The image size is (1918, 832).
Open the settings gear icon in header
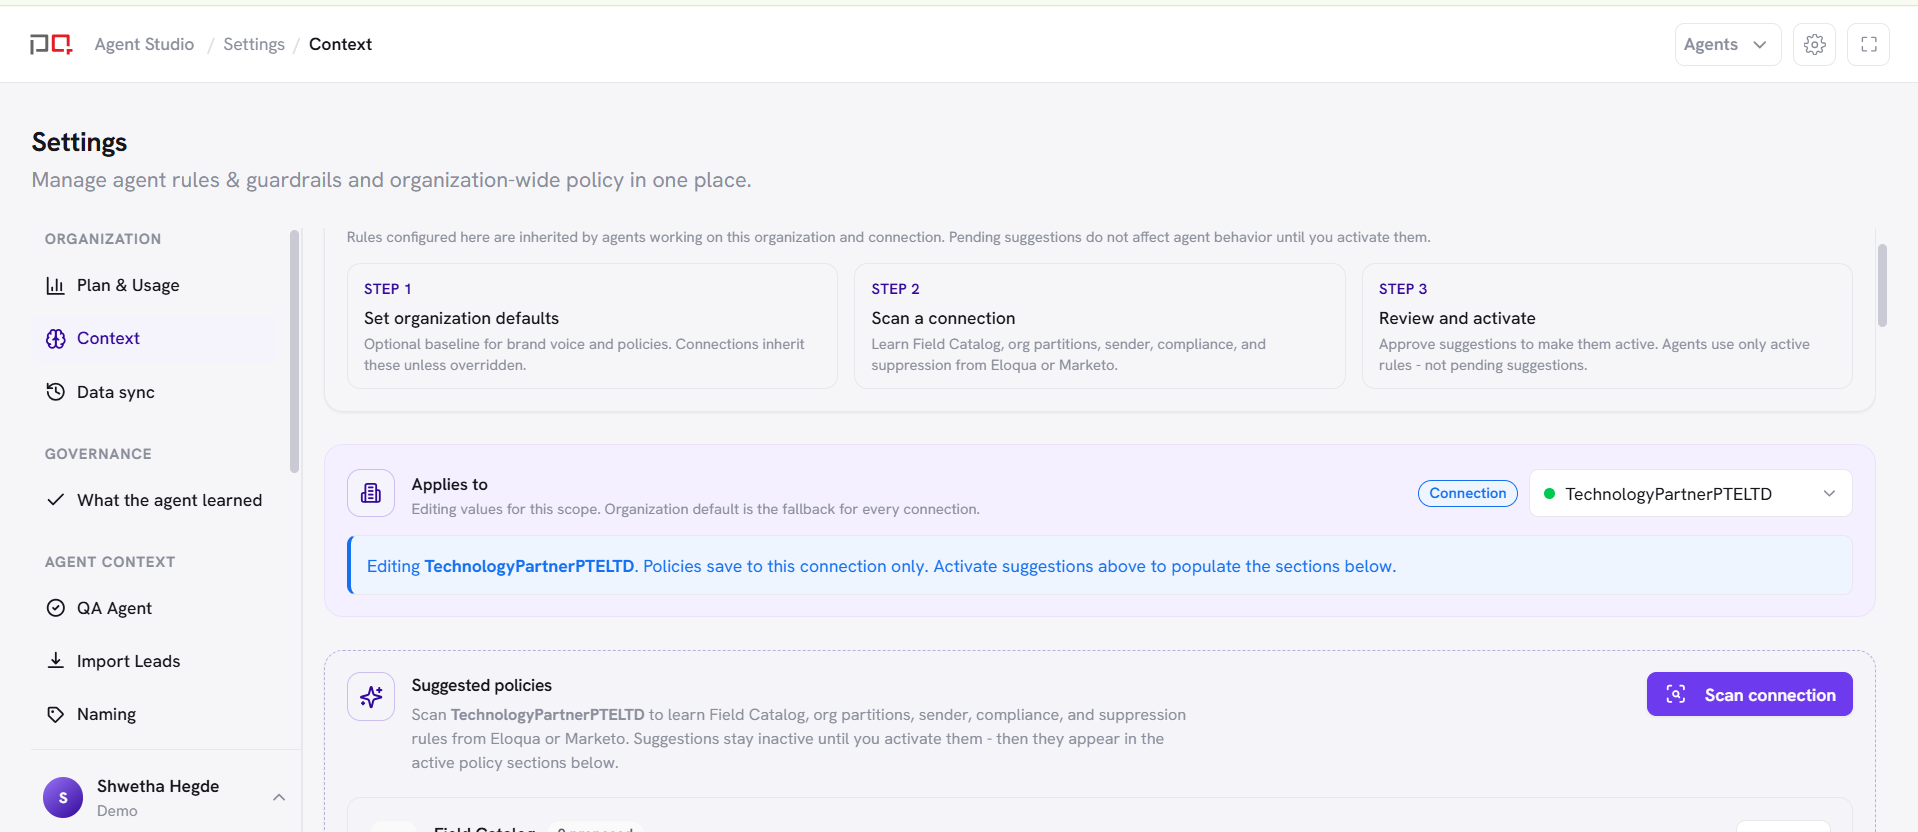[x=1815, y=44]
